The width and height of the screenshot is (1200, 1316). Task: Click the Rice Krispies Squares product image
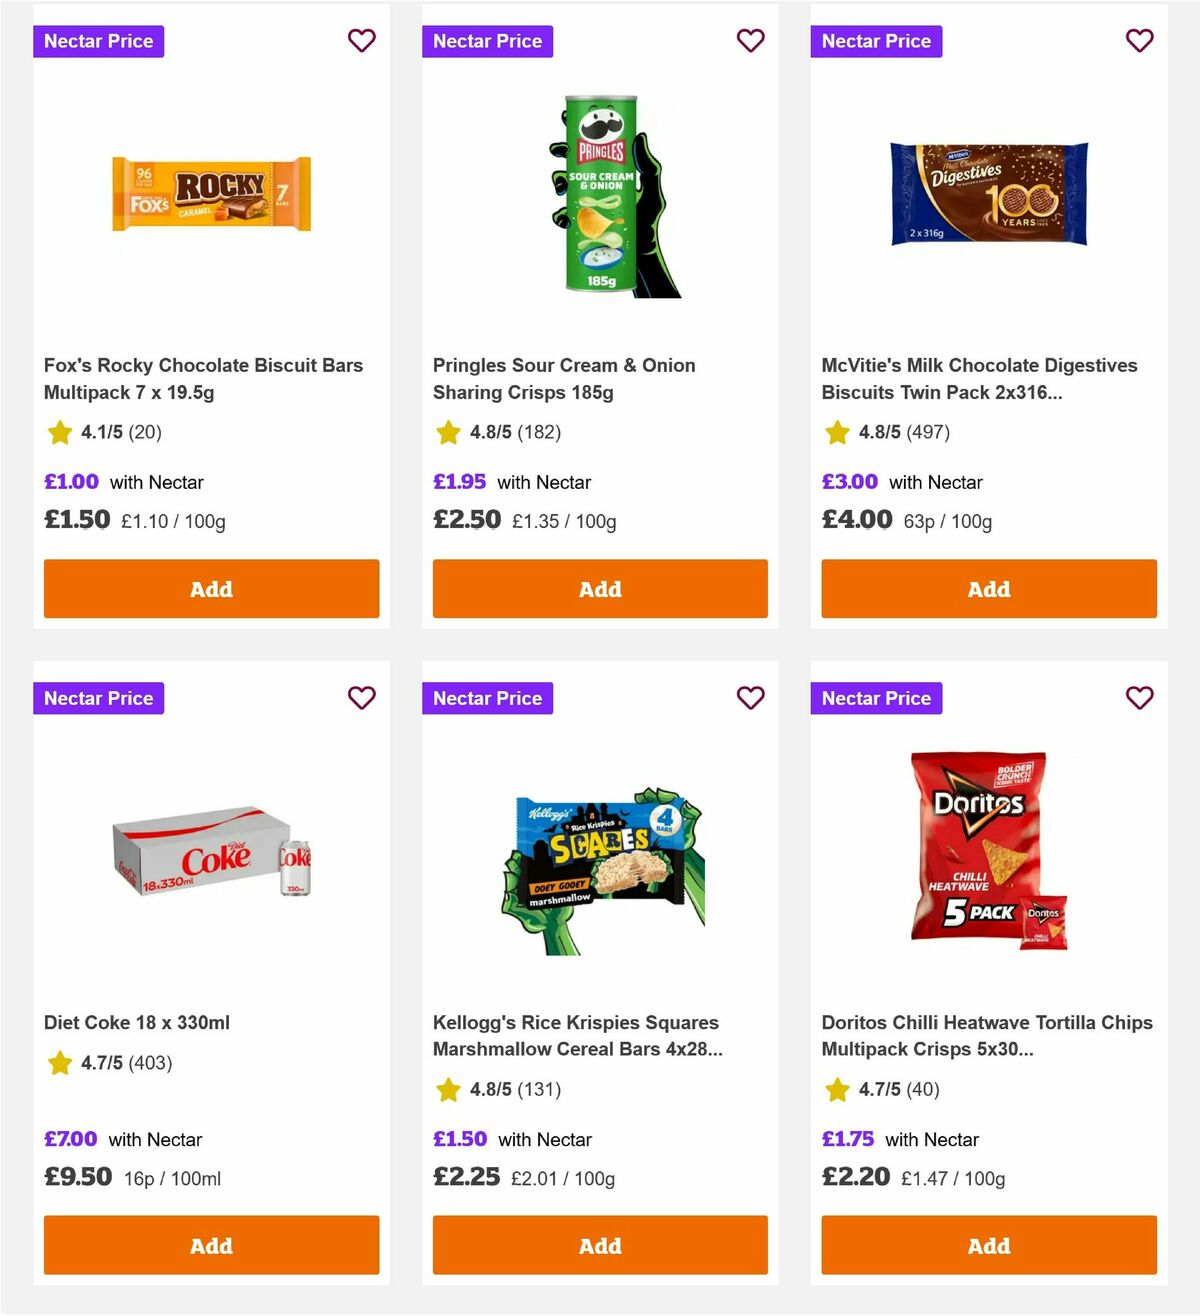(599, 865)
